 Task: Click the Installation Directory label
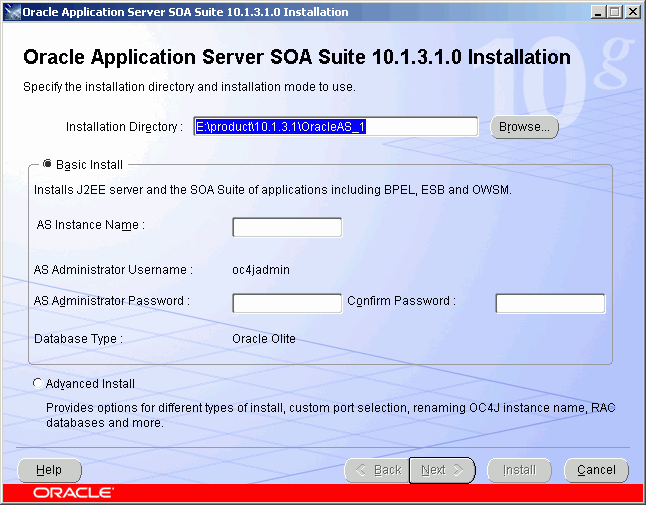tap(124, 127)
